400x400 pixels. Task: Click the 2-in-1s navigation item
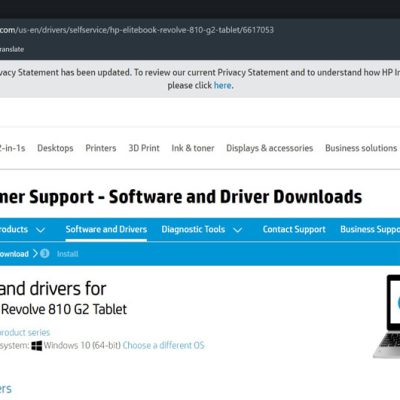click(12, 148)
